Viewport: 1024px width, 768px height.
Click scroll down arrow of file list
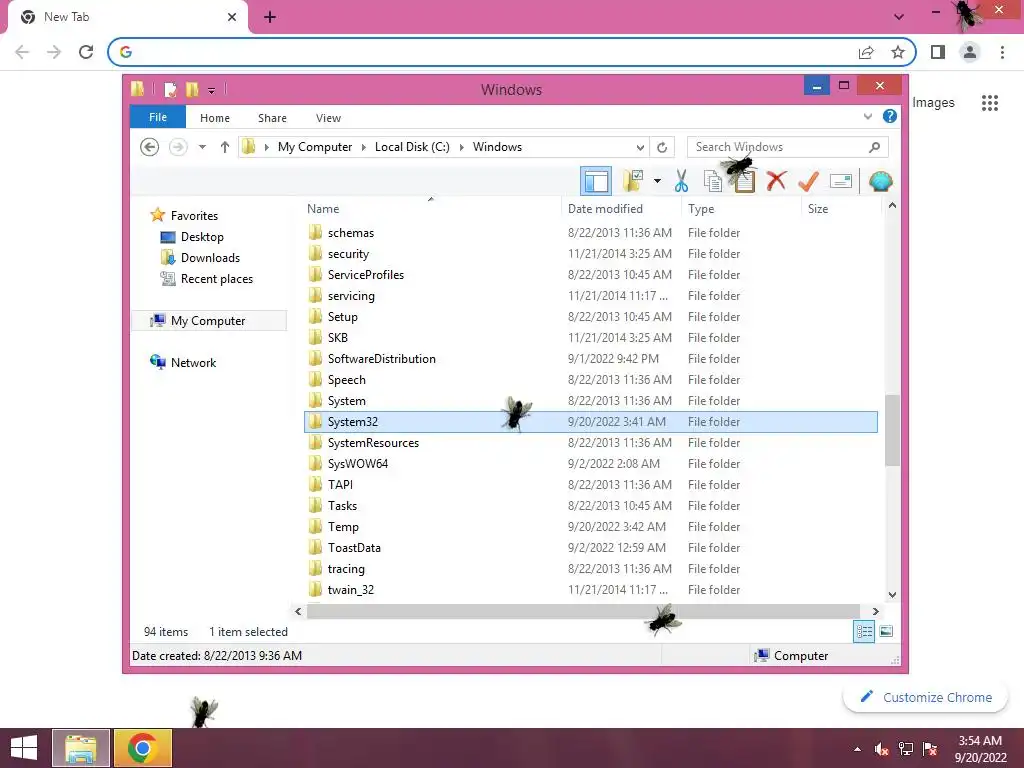(x=892, y=595)
